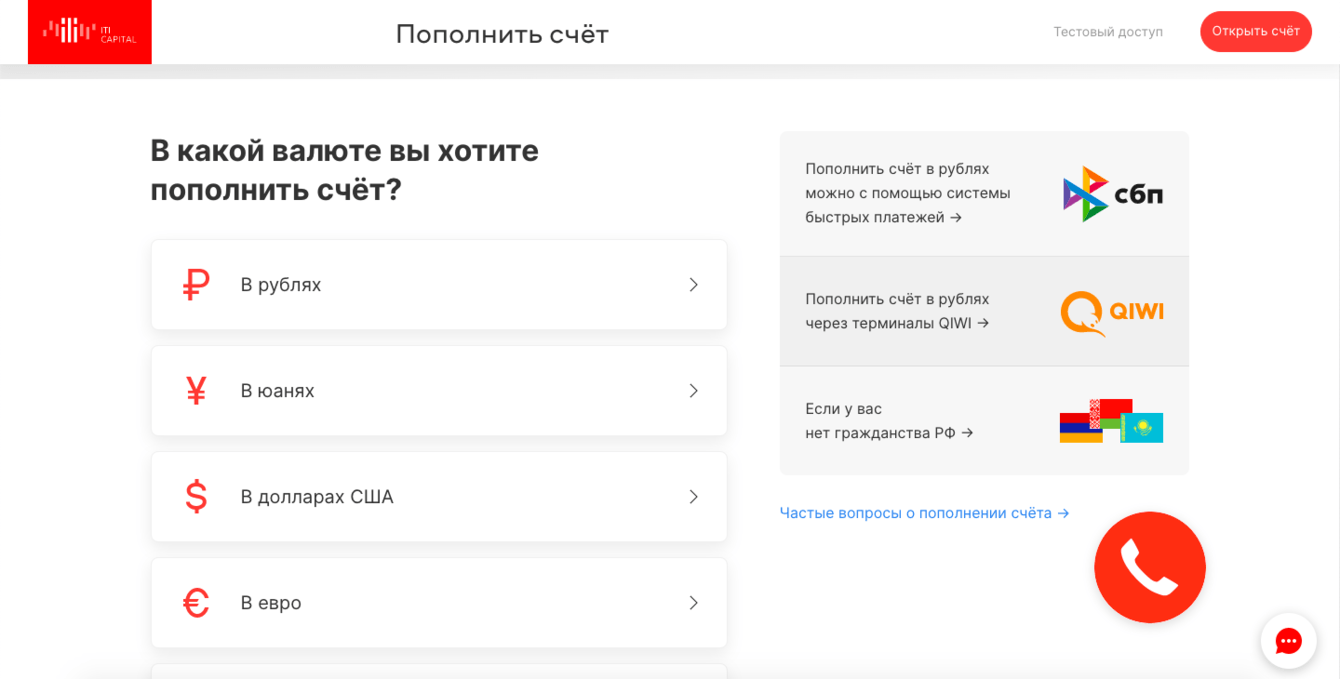Viewport: 1340px width, 679px height.
Task: Click the QIWI logo
Action: pyautogui.click(x=1112, y=313)
